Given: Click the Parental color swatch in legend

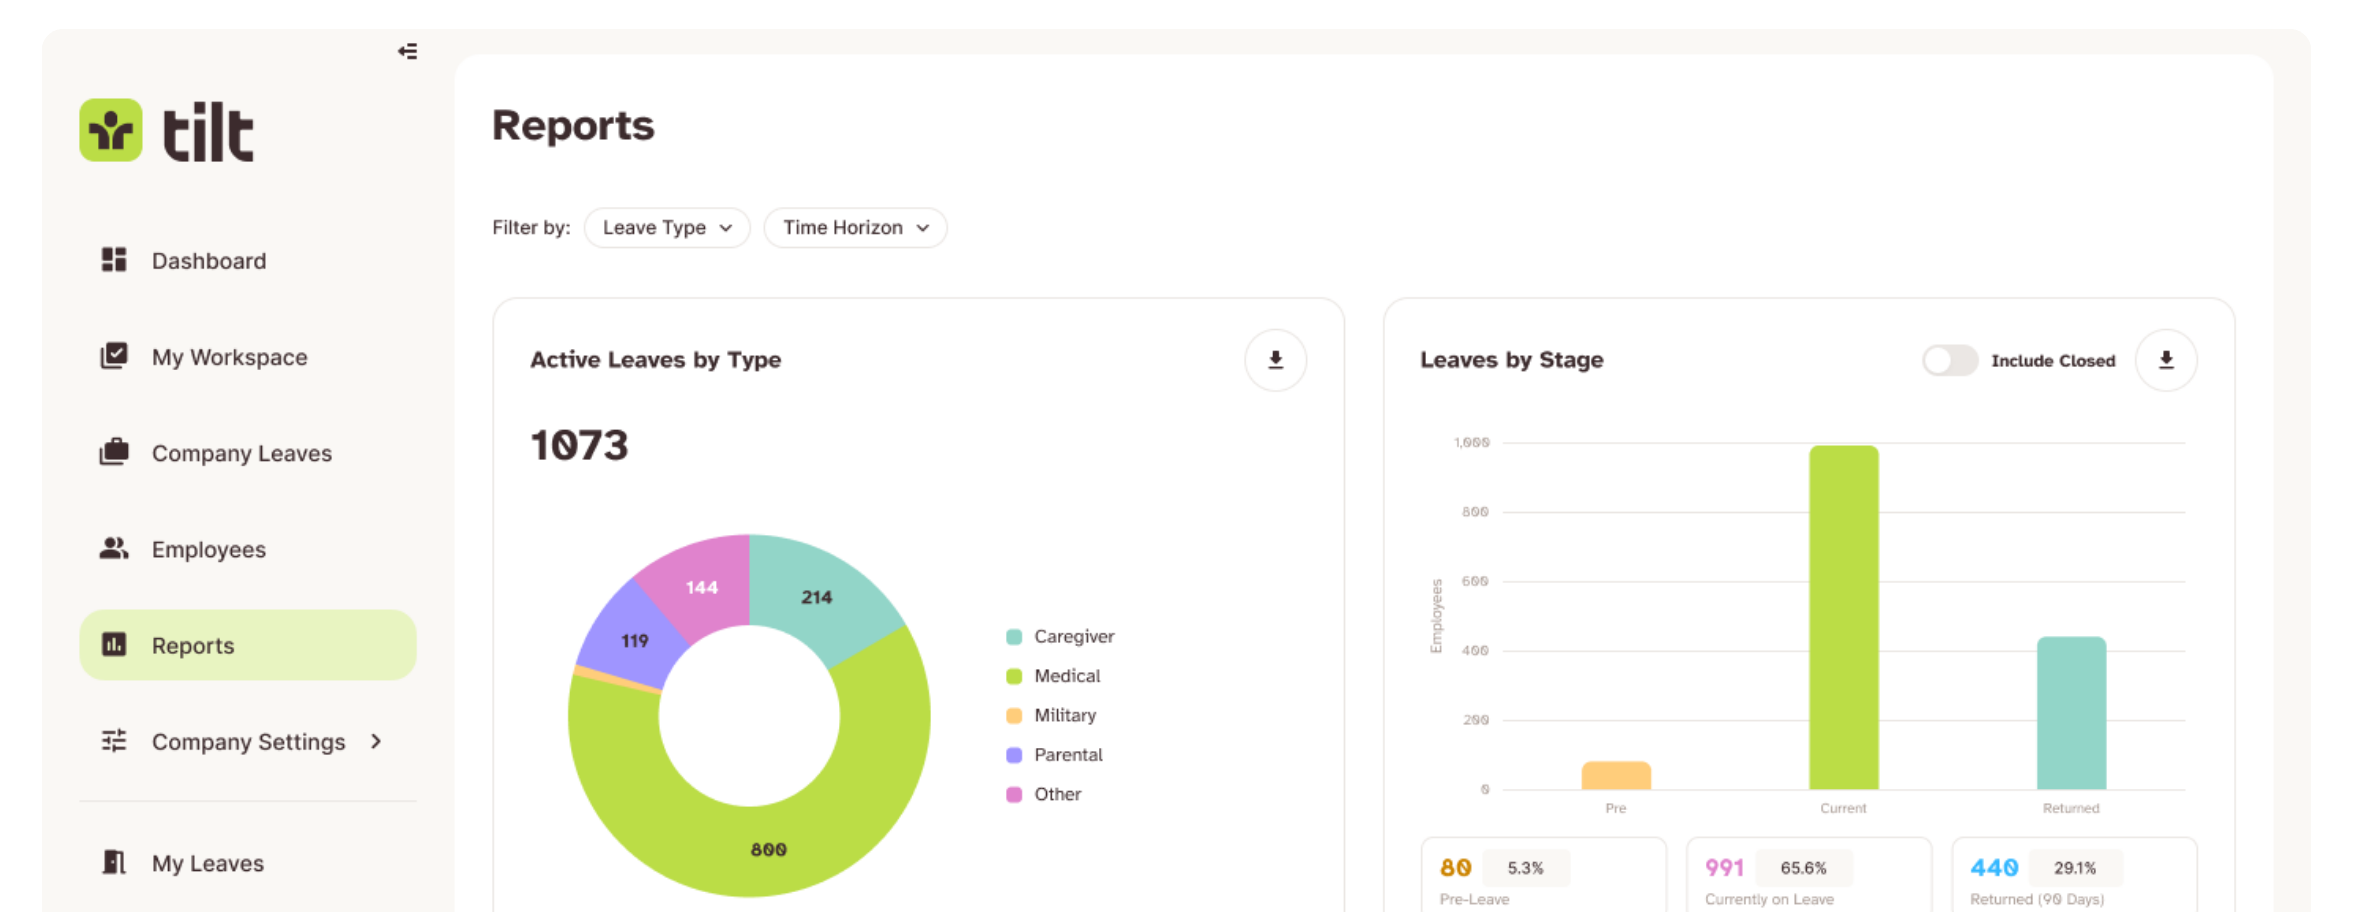Looking at the screenshot, I should (1014, 755).
